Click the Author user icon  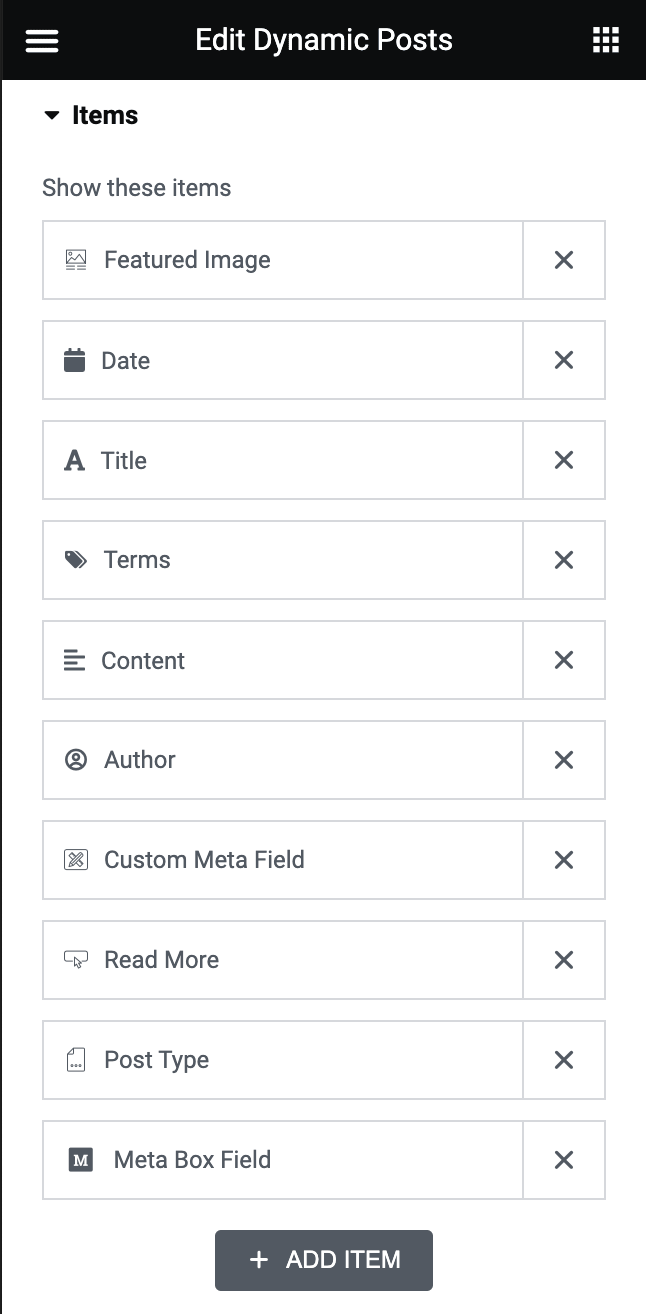coord(76,760)
